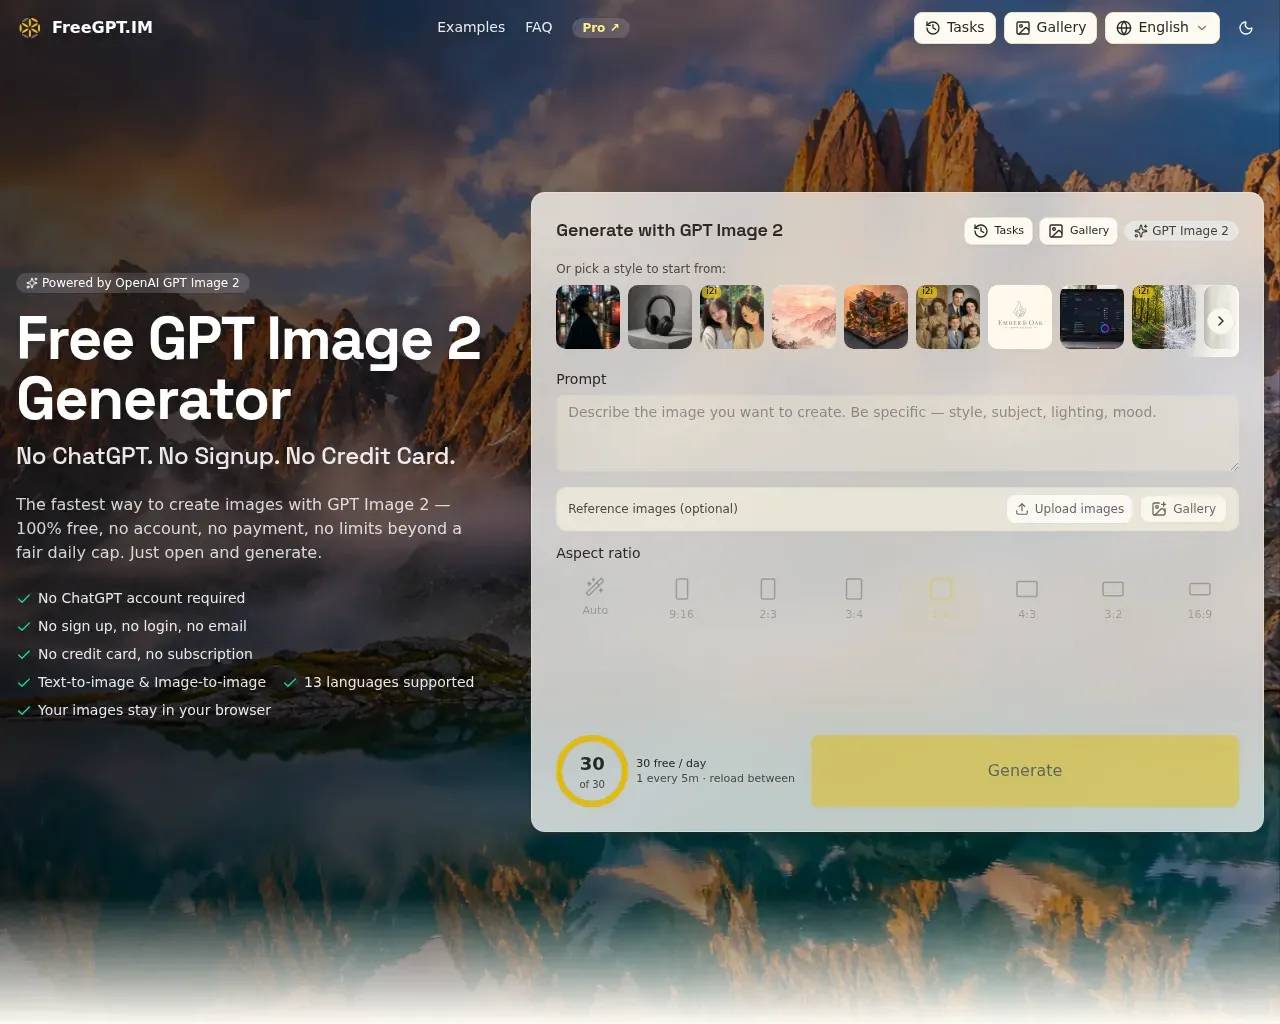Open the Tasks button in the generator panel

click(998, 231)
